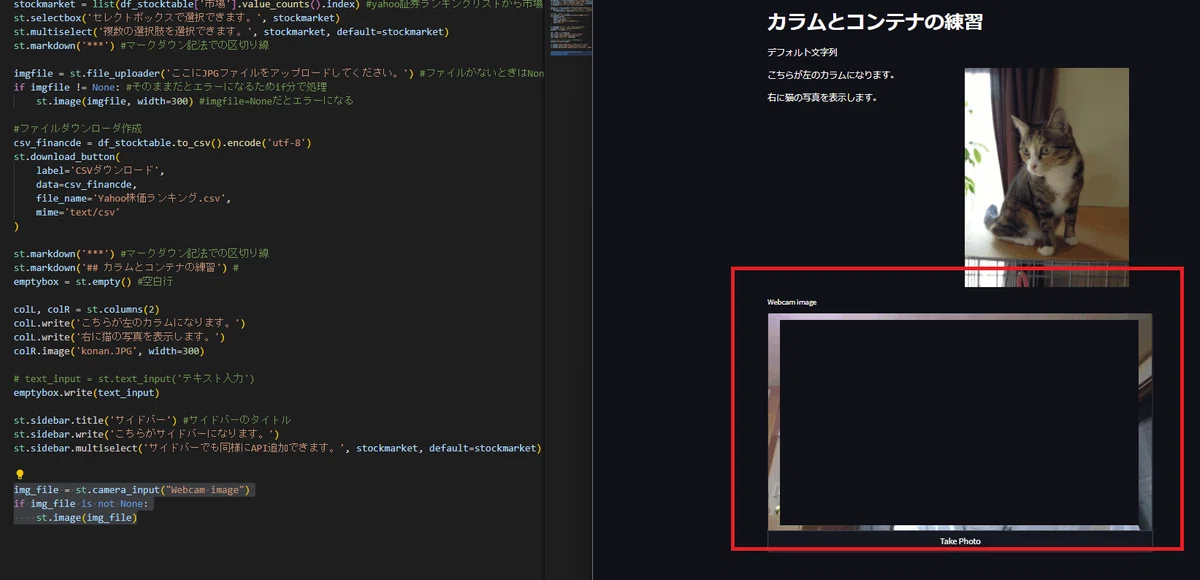Click the "mime='text/csv'" code line
The width and height of the screenshot is (1200, 580).
pyautogui.click(x=78, y=212)
